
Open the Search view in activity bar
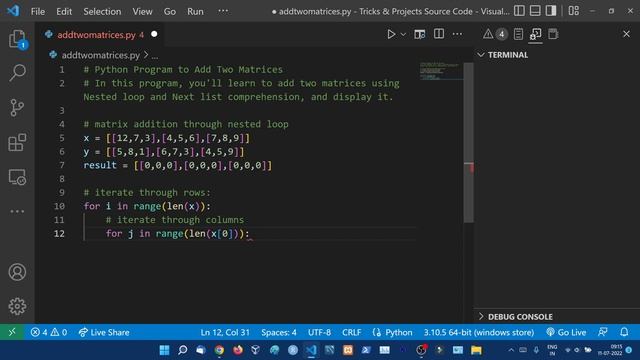[x=17, y=73]
